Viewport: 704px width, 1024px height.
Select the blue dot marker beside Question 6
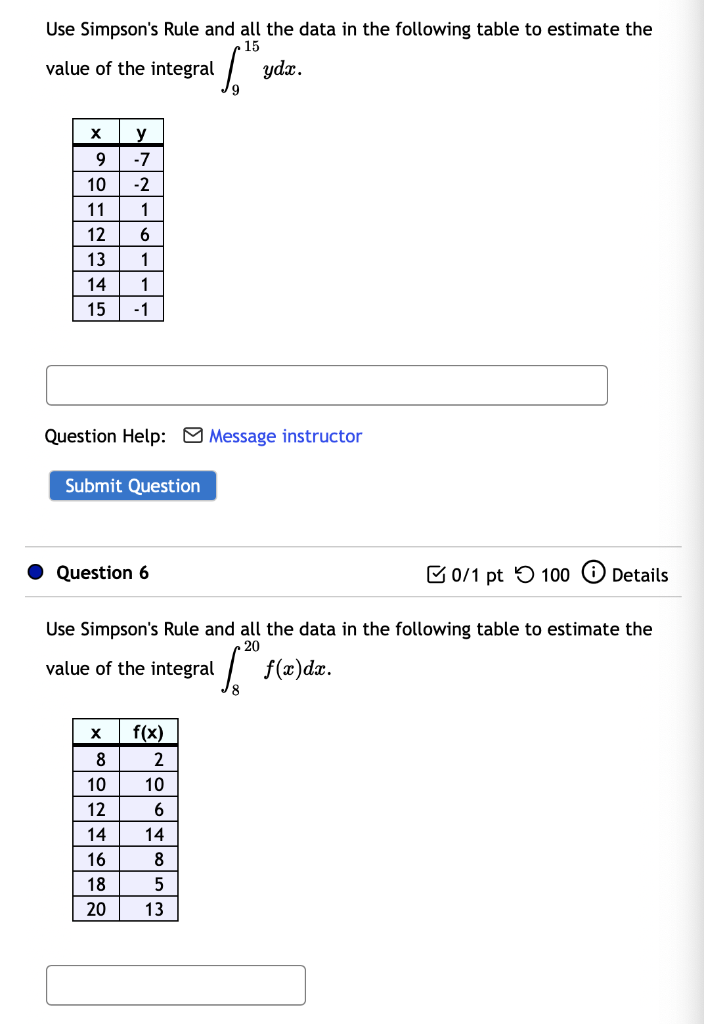click(34, 571)
